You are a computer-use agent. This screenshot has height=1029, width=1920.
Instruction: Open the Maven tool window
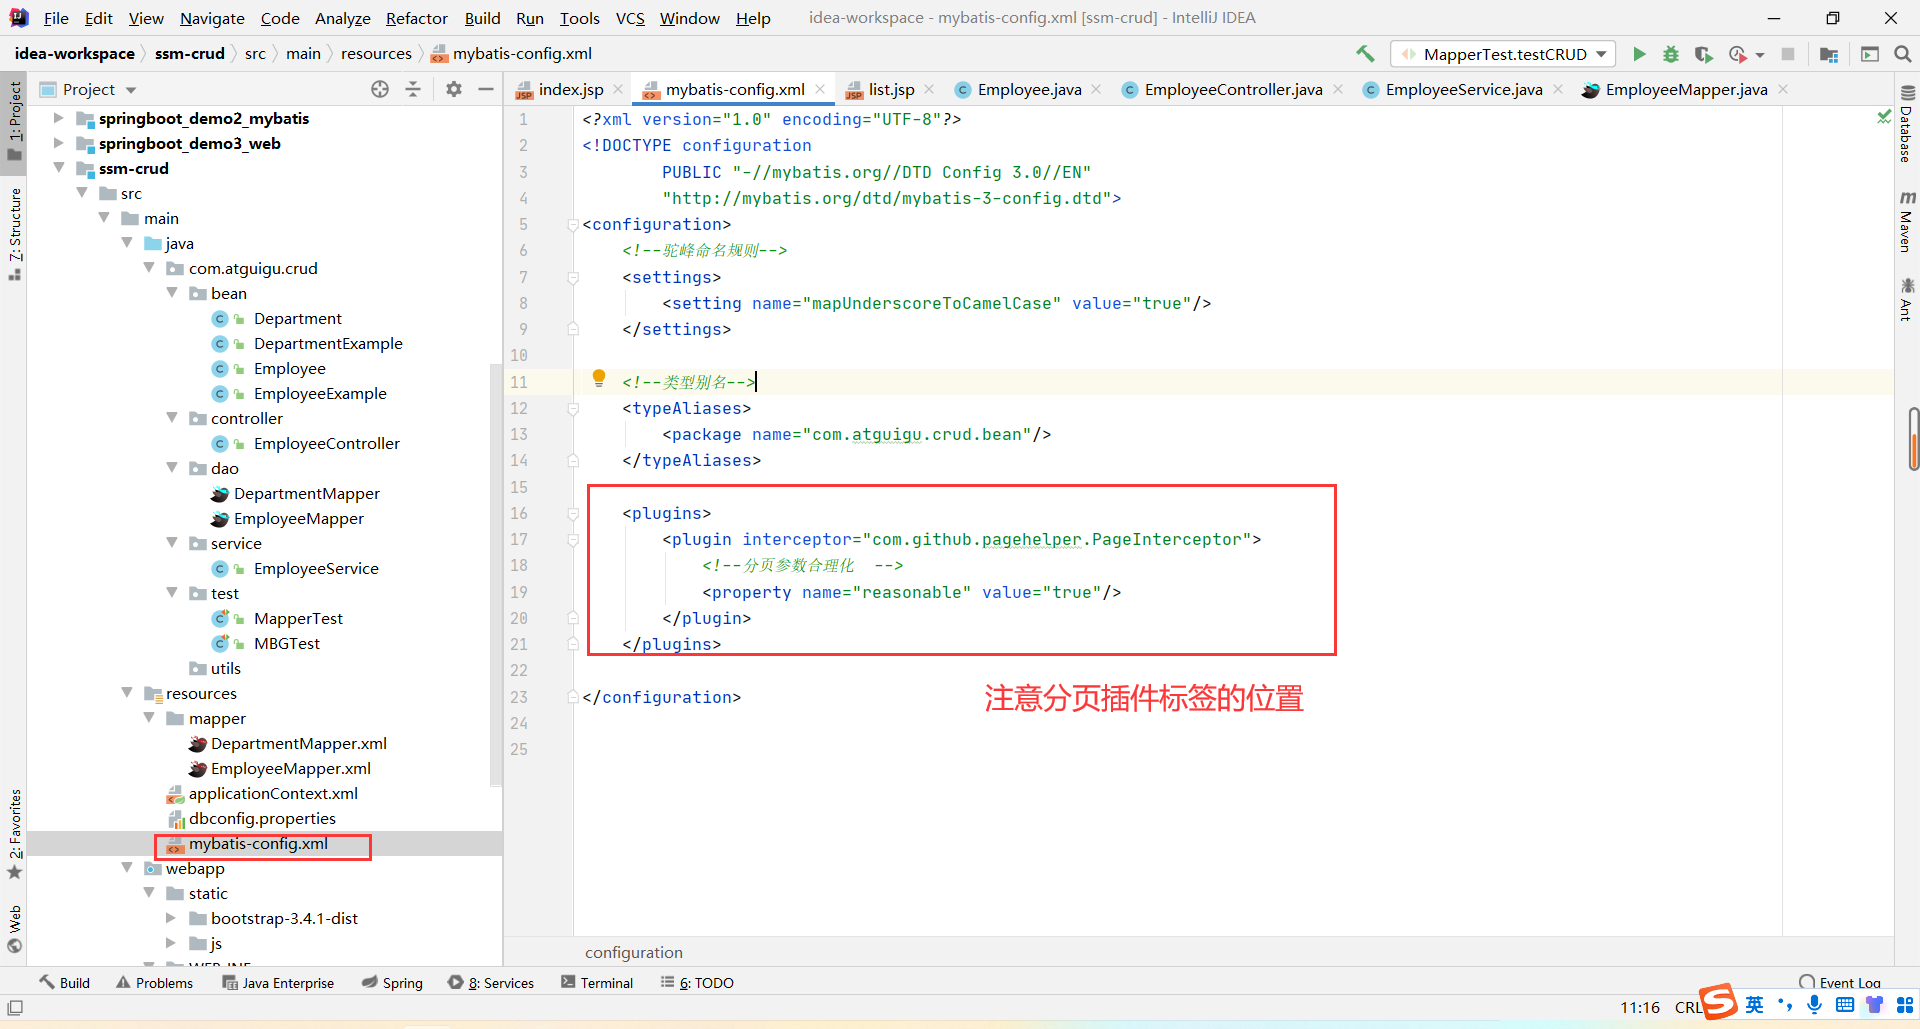(x=1907, y=221)
